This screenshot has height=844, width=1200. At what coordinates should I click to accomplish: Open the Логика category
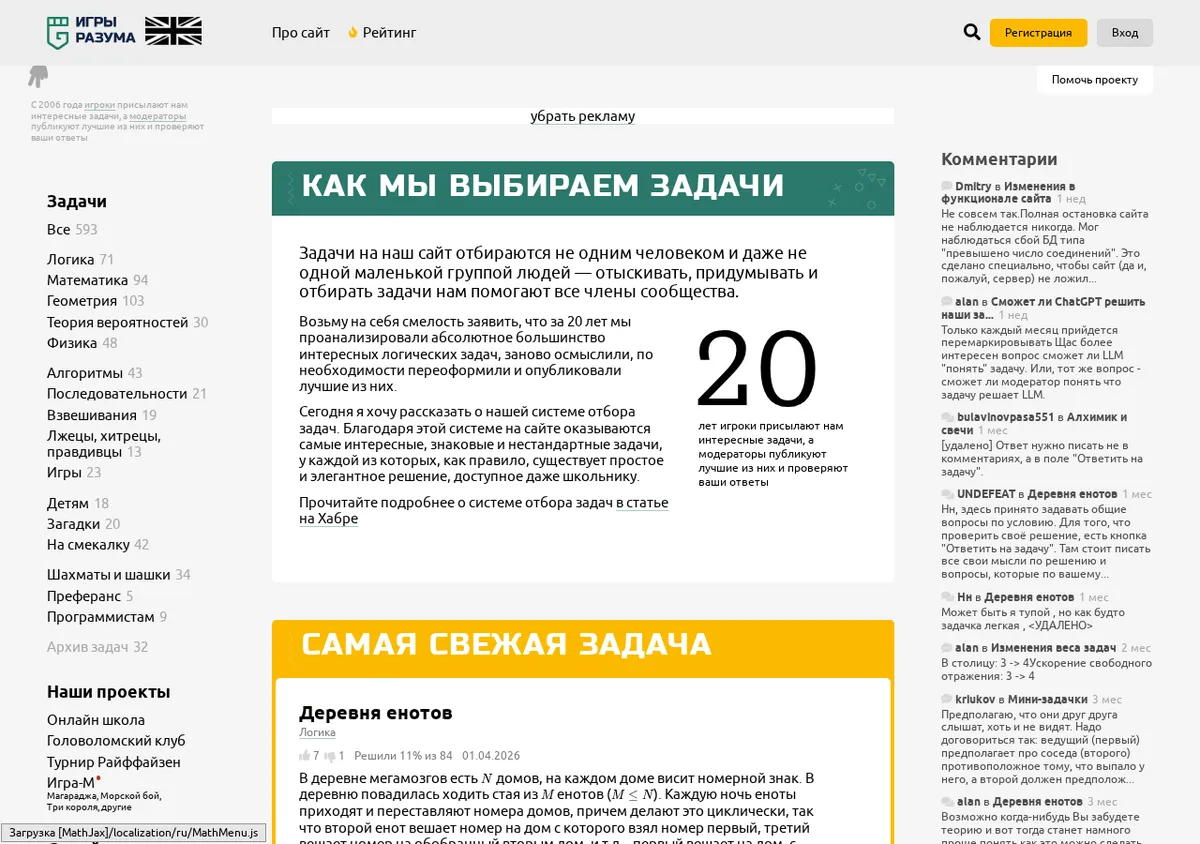tap(70, 259)
